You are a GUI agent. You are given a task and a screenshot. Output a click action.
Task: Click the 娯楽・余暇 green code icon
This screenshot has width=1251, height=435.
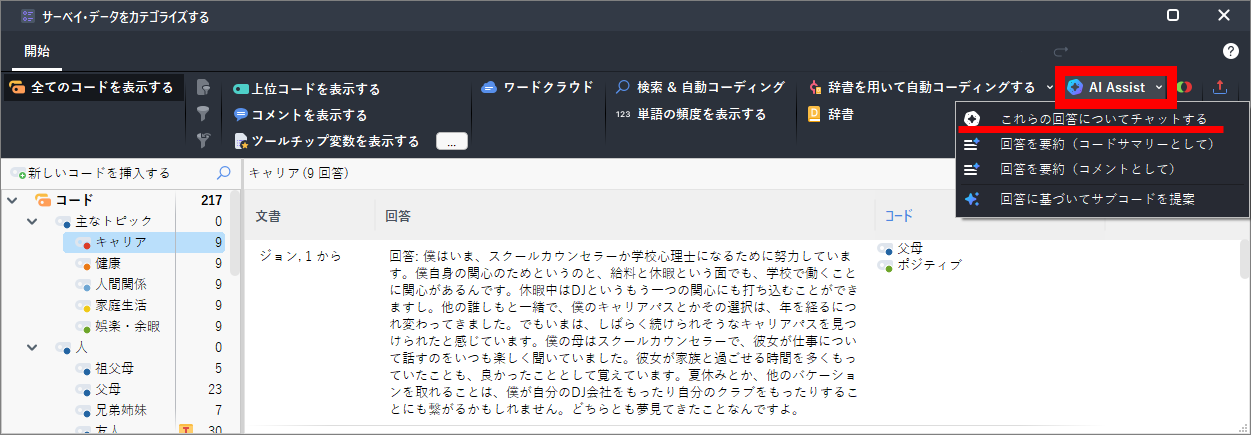tap(84, 326)
